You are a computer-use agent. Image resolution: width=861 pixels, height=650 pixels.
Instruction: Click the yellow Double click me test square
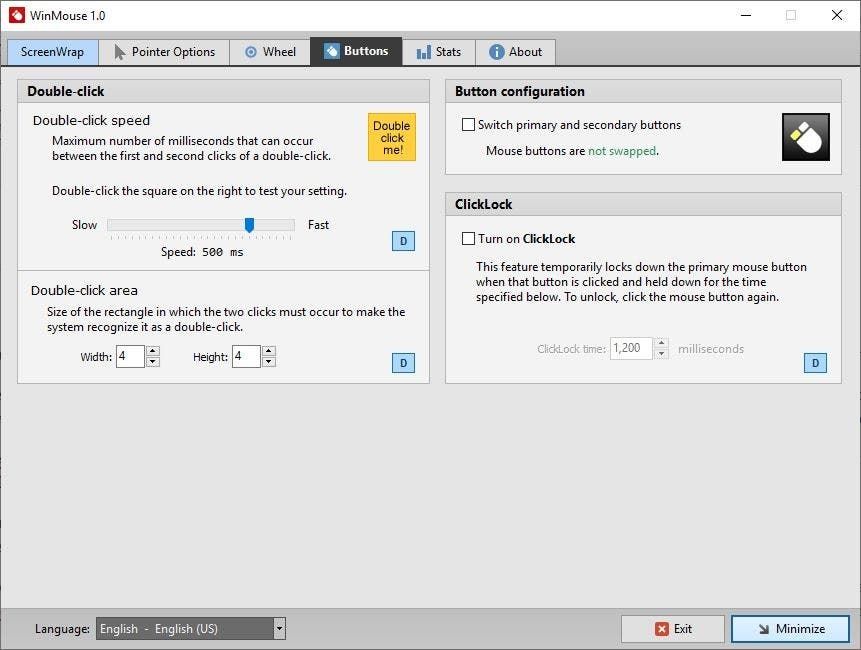tap(392, 137)
